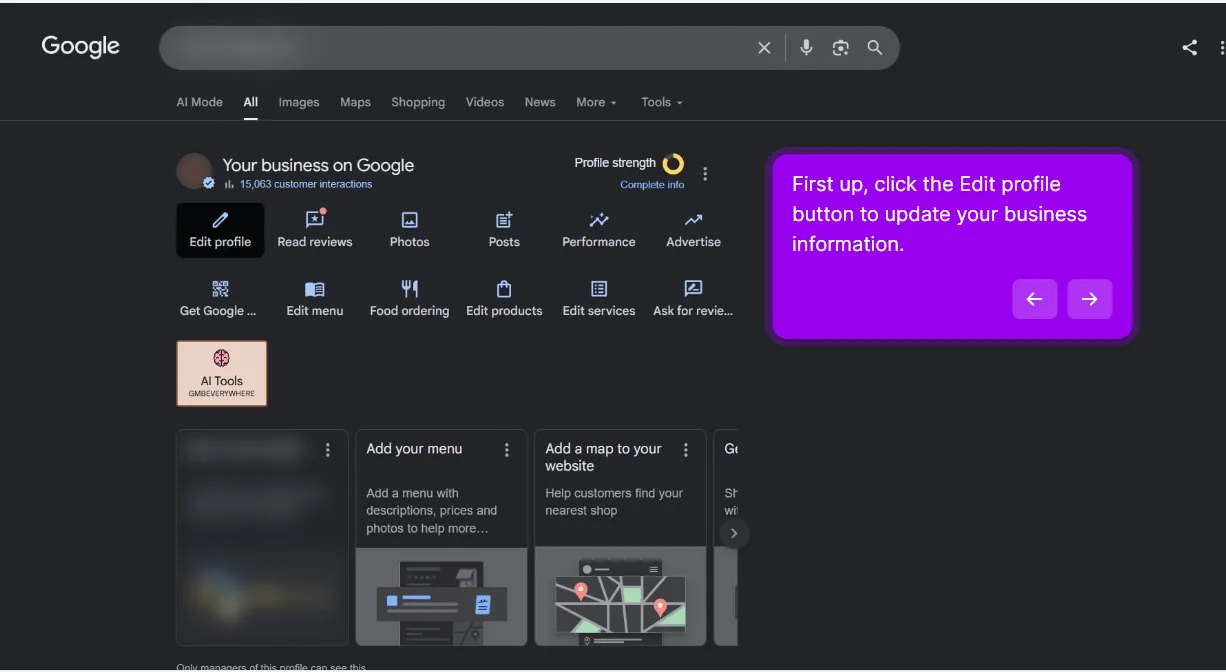Screen dimensions: 1226x672
Task: Open the Photos option
Action: 409,230
